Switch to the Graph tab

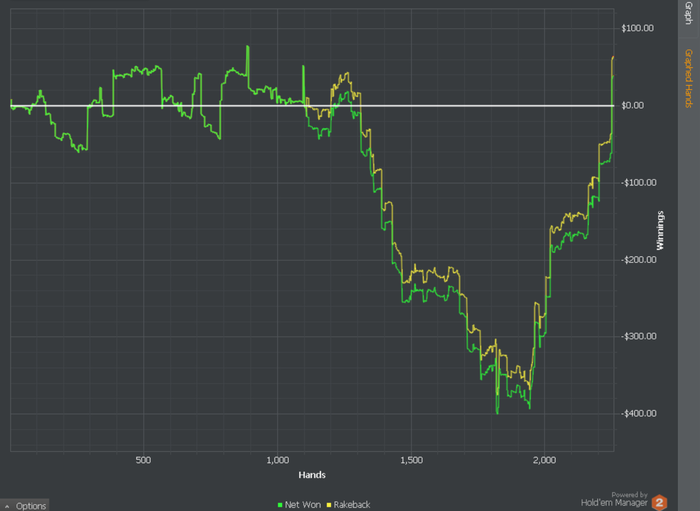click(x=689, y=13)
